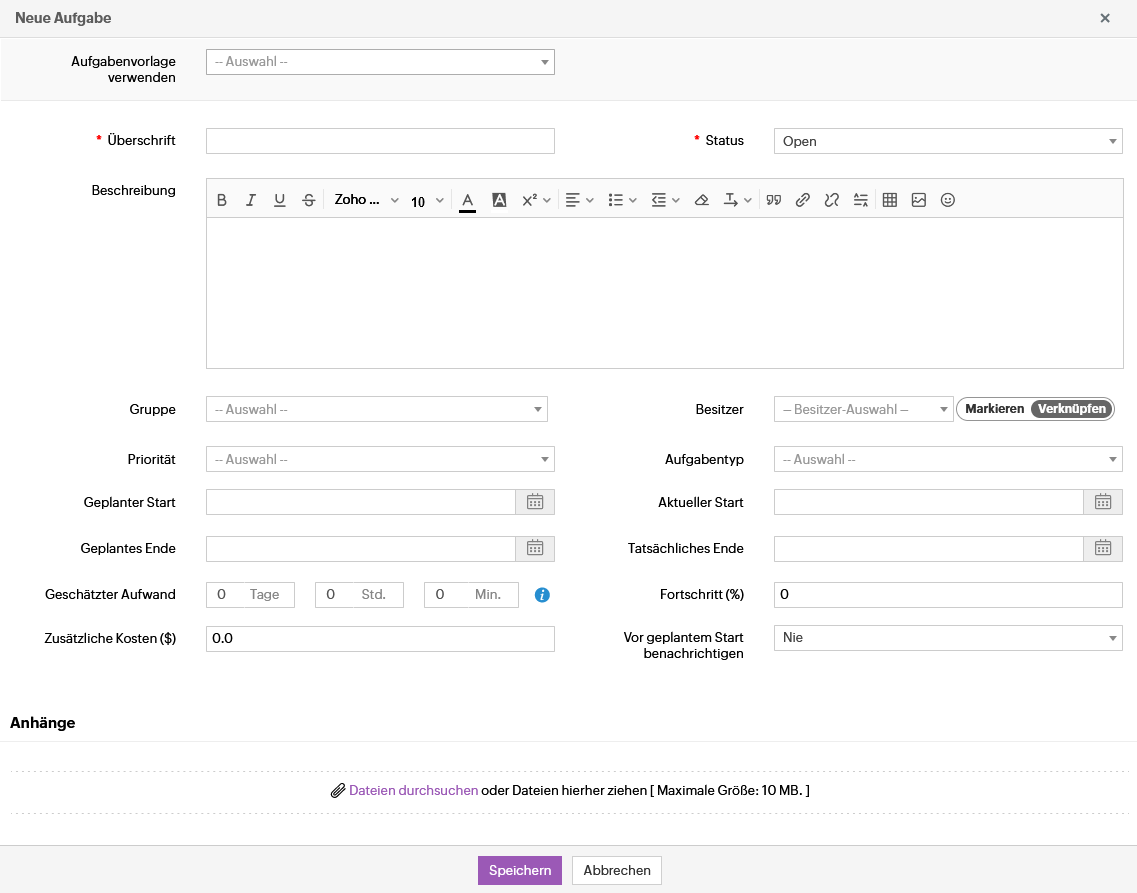Focus the Tage effort field
Viewport: 1137px width, 893px height.
point(250,594)
